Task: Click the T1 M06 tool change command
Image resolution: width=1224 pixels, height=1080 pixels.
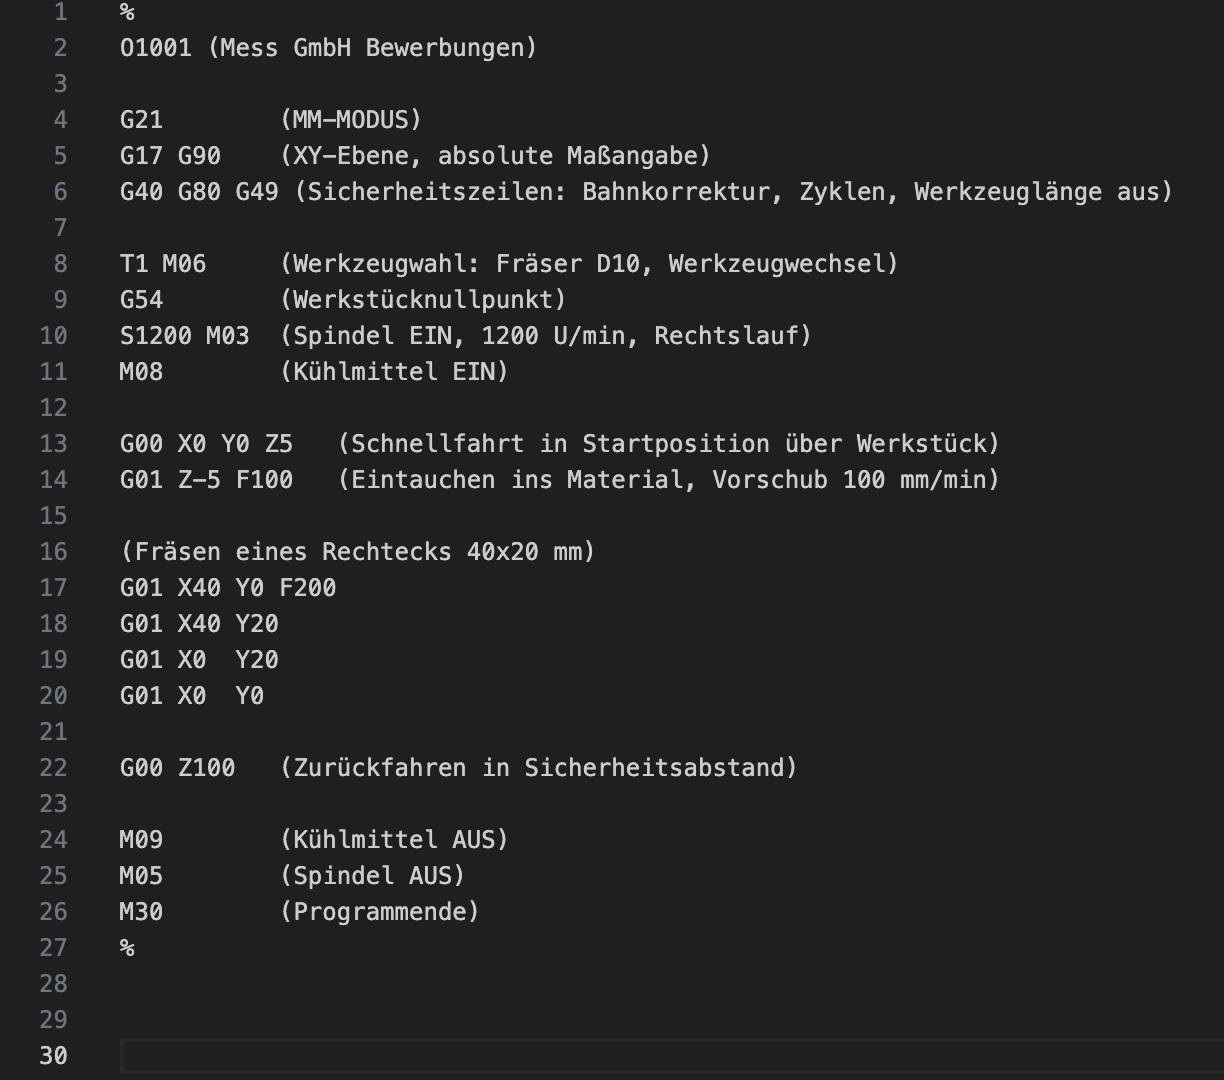Action: [x=162, y=264]
